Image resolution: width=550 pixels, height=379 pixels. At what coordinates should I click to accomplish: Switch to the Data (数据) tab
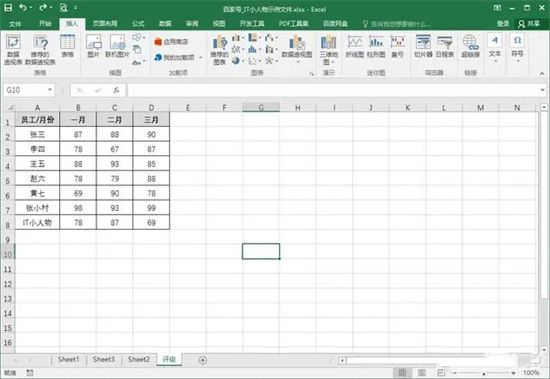coord(165,24)
